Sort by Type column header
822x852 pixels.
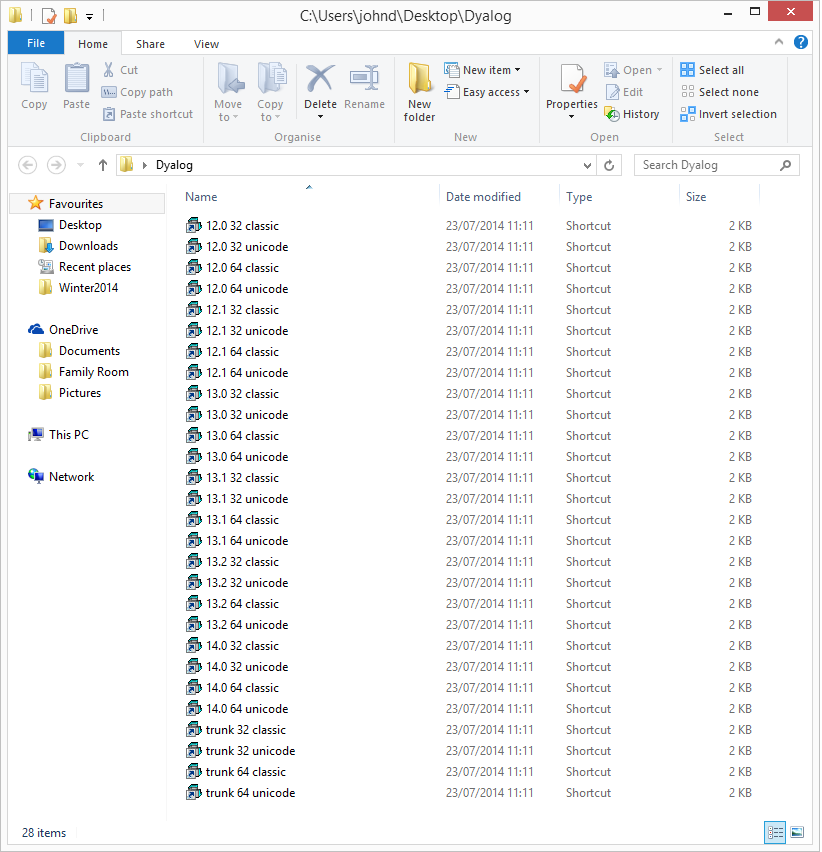(579, 197)
